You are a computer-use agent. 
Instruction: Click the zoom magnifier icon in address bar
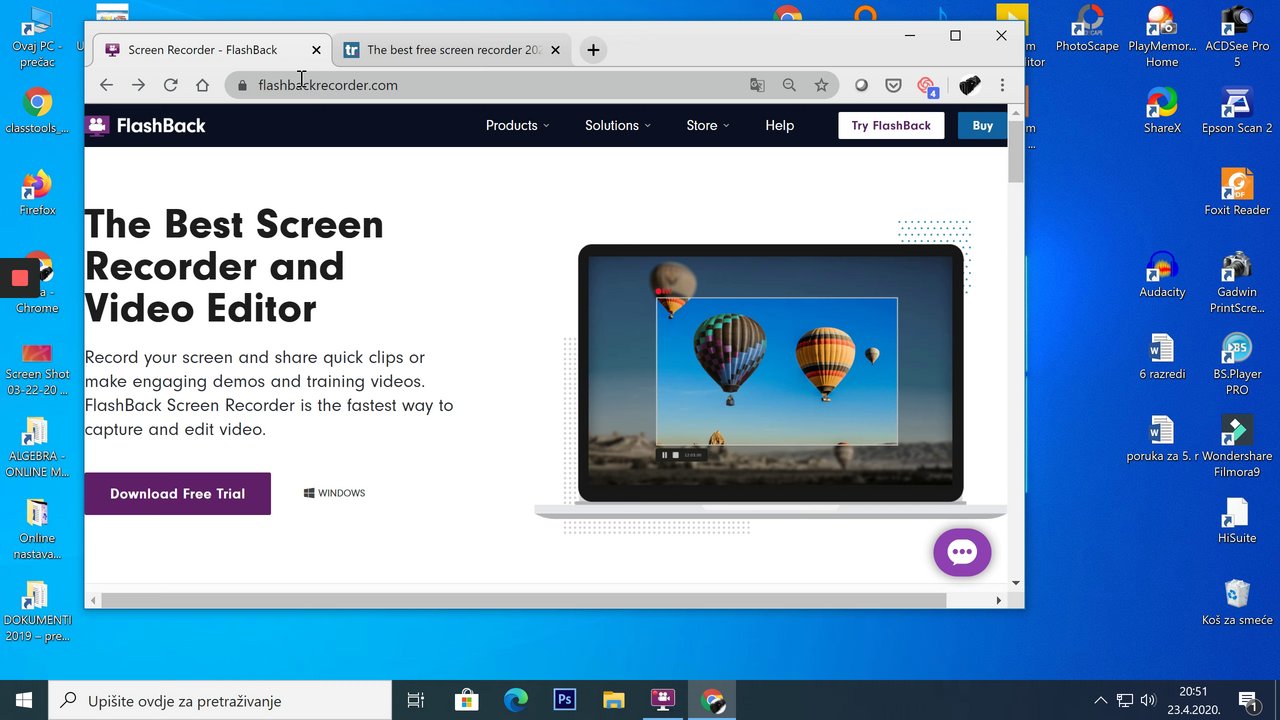point(789,85)
